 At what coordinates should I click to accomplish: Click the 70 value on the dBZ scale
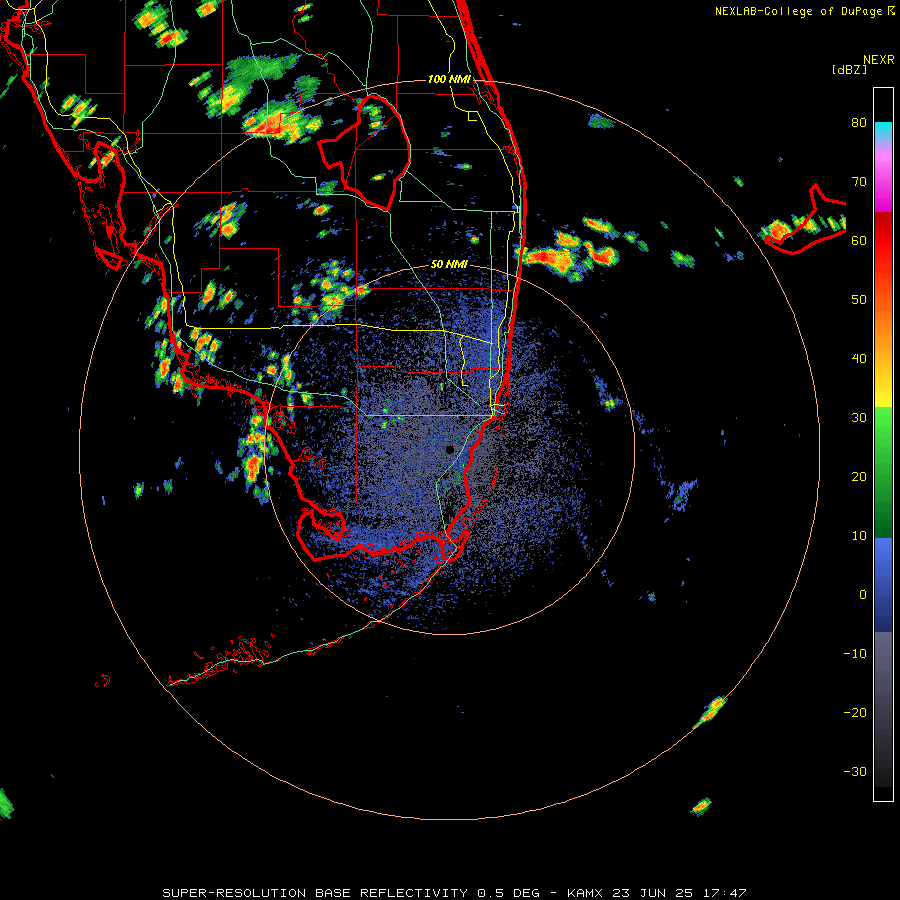(x=859, y=182)
